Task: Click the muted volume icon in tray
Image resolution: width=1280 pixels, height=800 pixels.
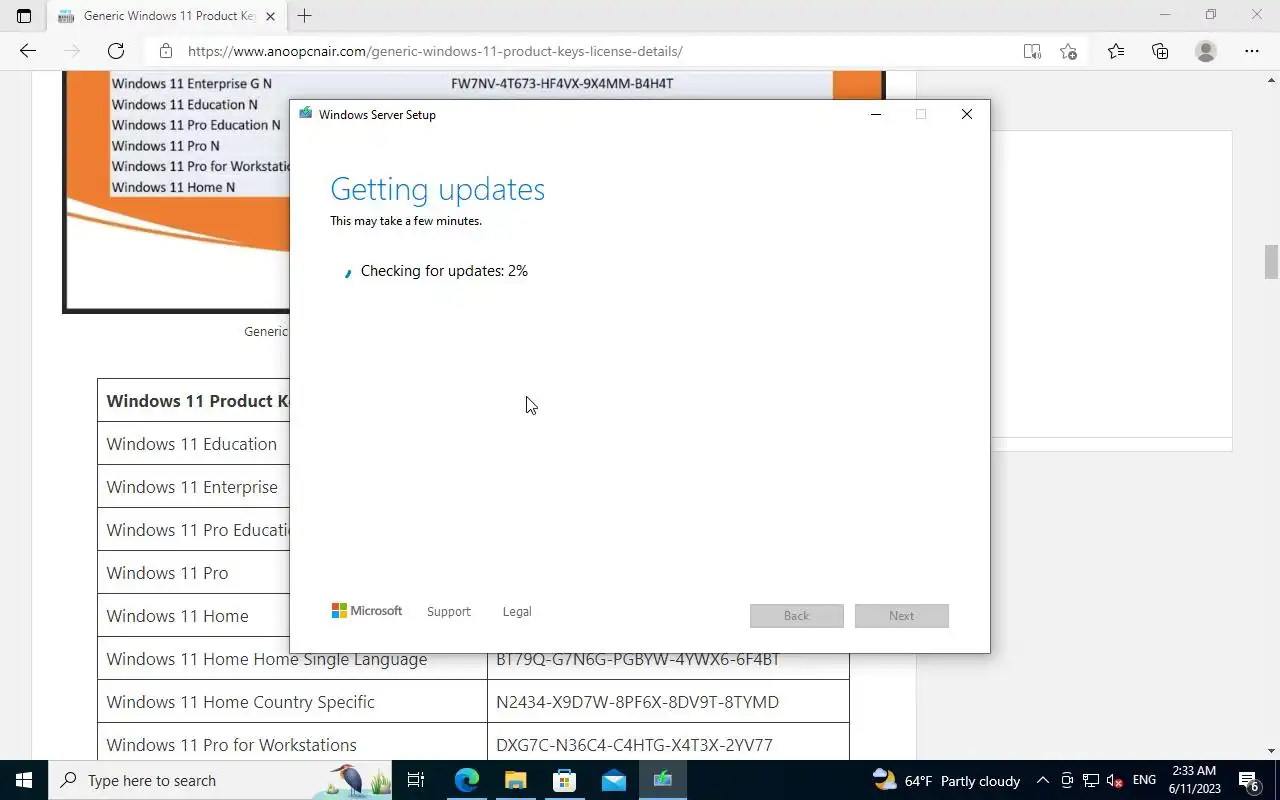Action: pyautogui.click(x=1115, y=780)
